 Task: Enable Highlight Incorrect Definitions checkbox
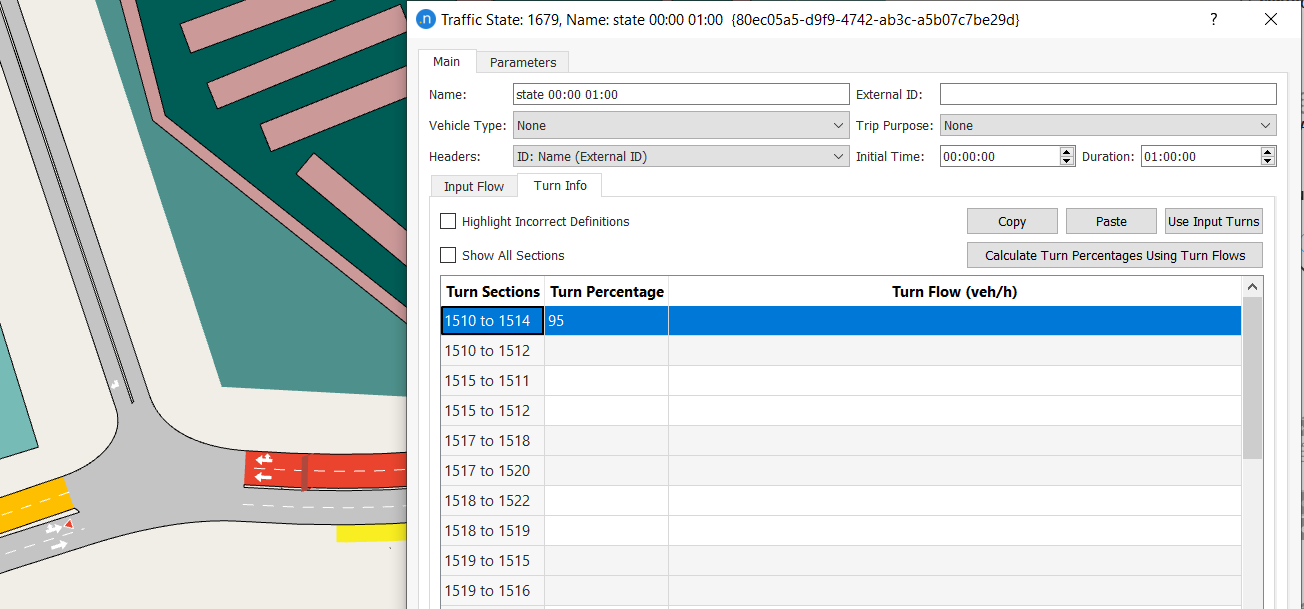click(x=448, y=221)
